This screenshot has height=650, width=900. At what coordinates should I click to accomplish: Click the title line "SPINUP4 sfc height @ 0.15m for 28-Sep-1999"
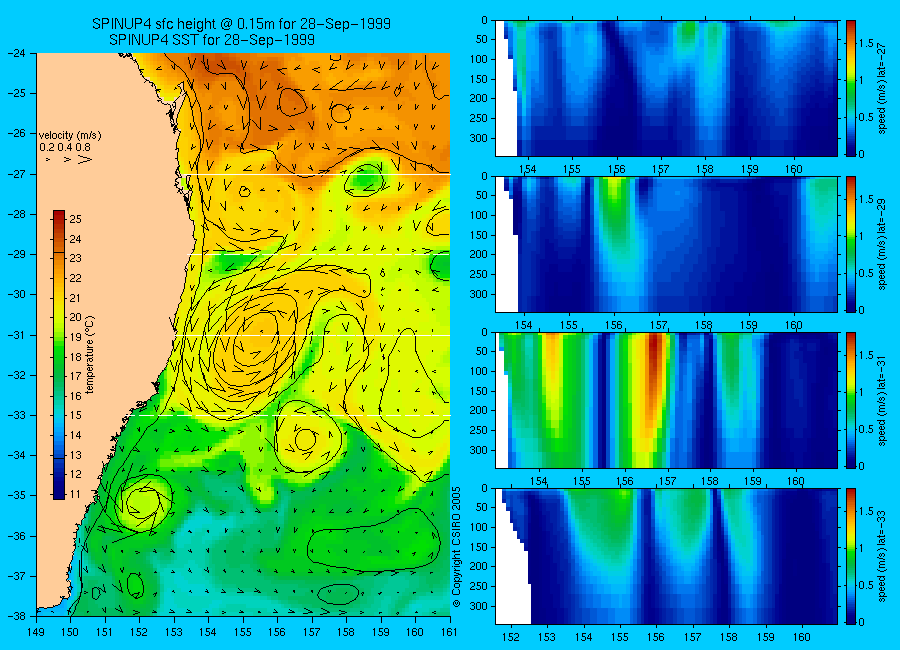(x=241, y=24)
